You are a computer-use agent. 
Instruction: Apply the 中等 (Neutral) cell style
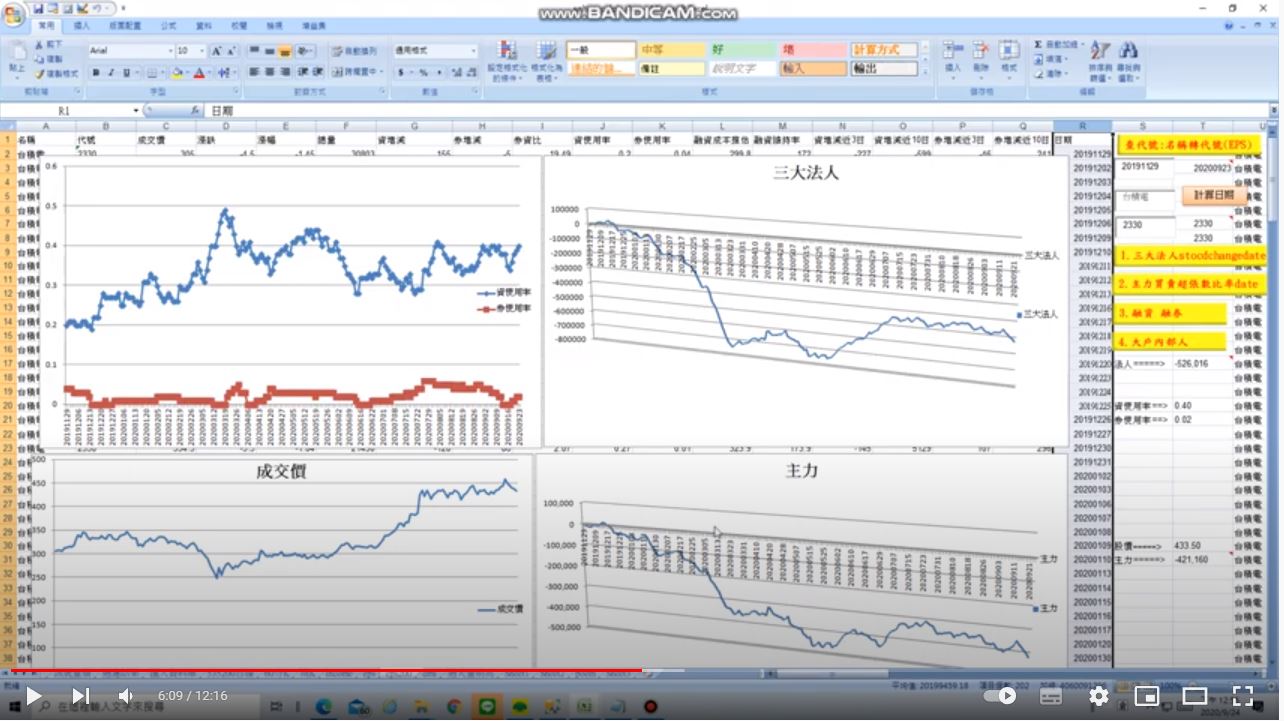click(672, 49)
